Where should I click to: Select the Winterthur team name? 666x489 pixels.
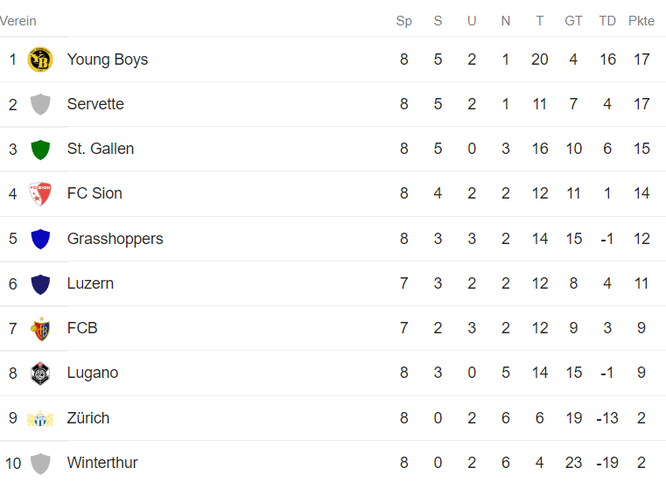[102, 463]
